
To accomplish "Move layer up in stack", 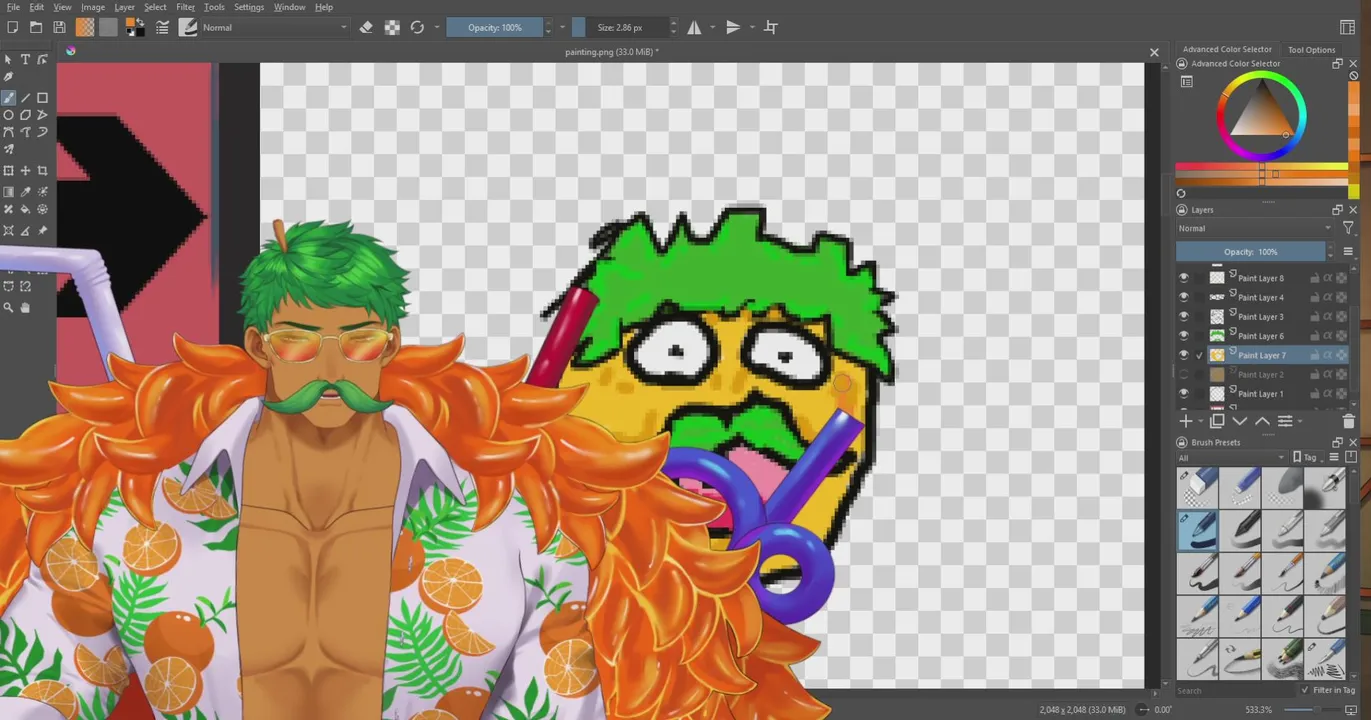I will [x=1262, y=422].
